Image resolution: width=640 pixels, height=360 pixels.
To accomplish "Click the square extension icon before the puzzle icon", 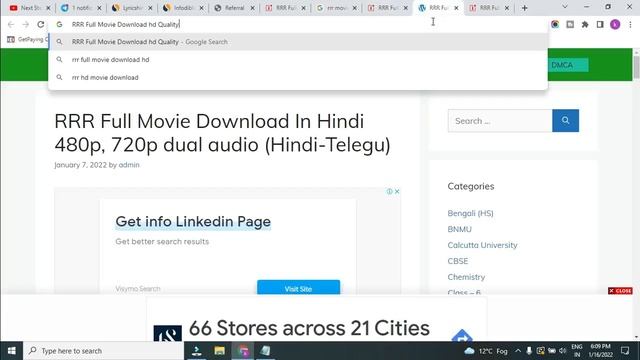I will pos(570,24).
